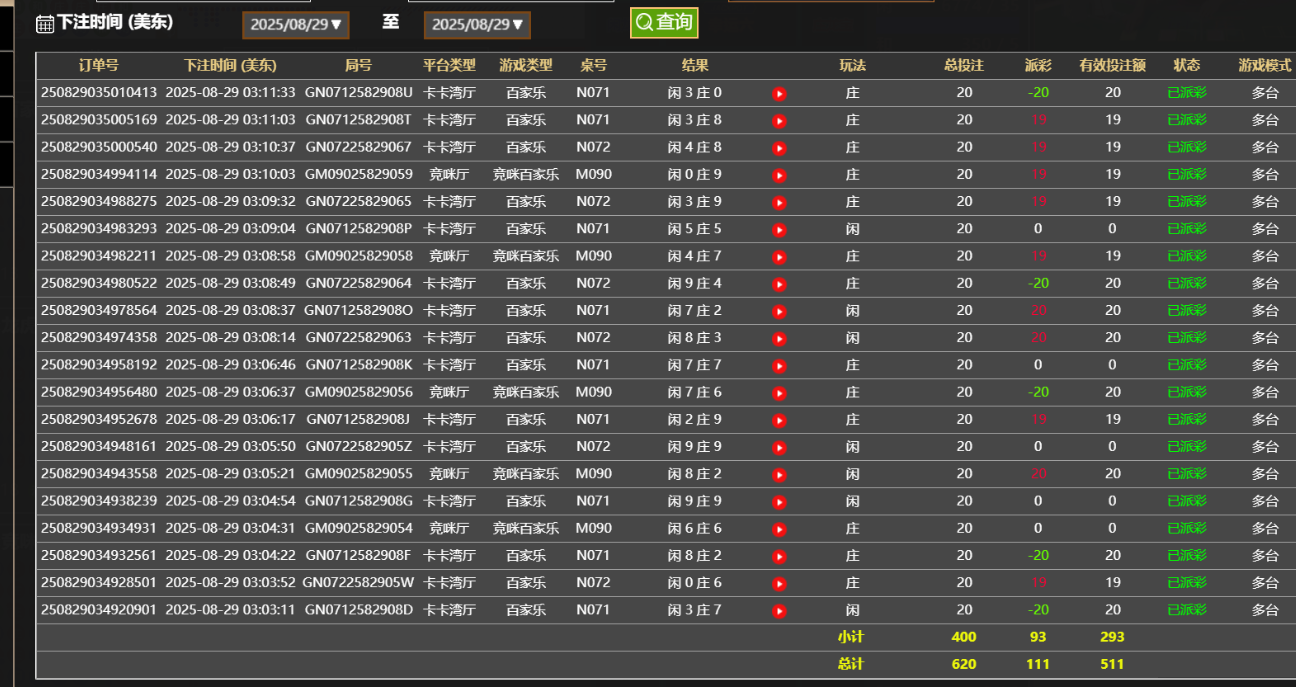This screenshot has width=1296, height=687.
Task: Play replay for order 250829035010413
Action: coord(779,92)
